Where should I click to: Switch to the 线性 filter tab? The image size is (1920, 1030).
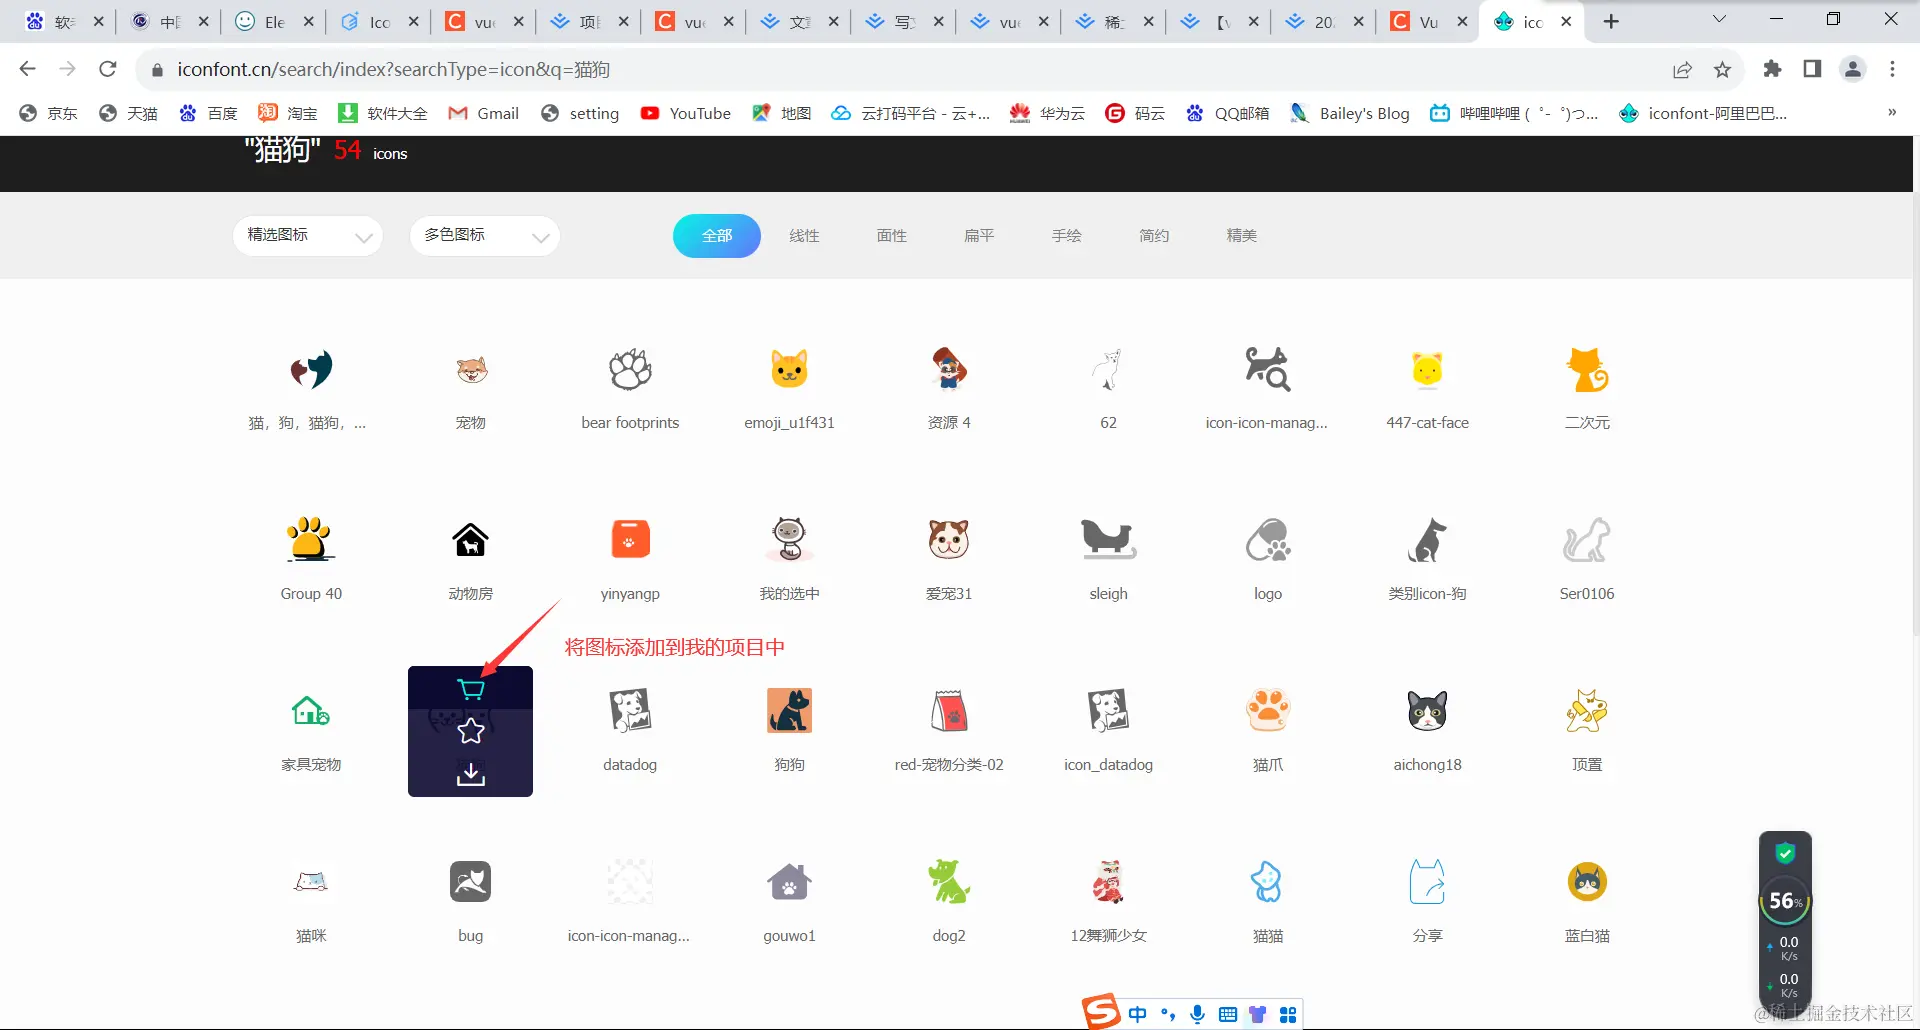[804, 235]
